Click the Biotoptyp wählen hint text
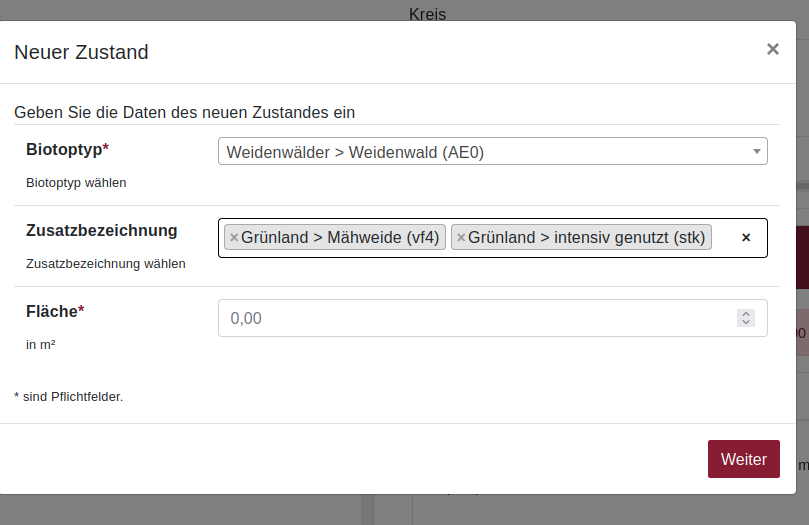The image size is (809, 525). [76, 183]
